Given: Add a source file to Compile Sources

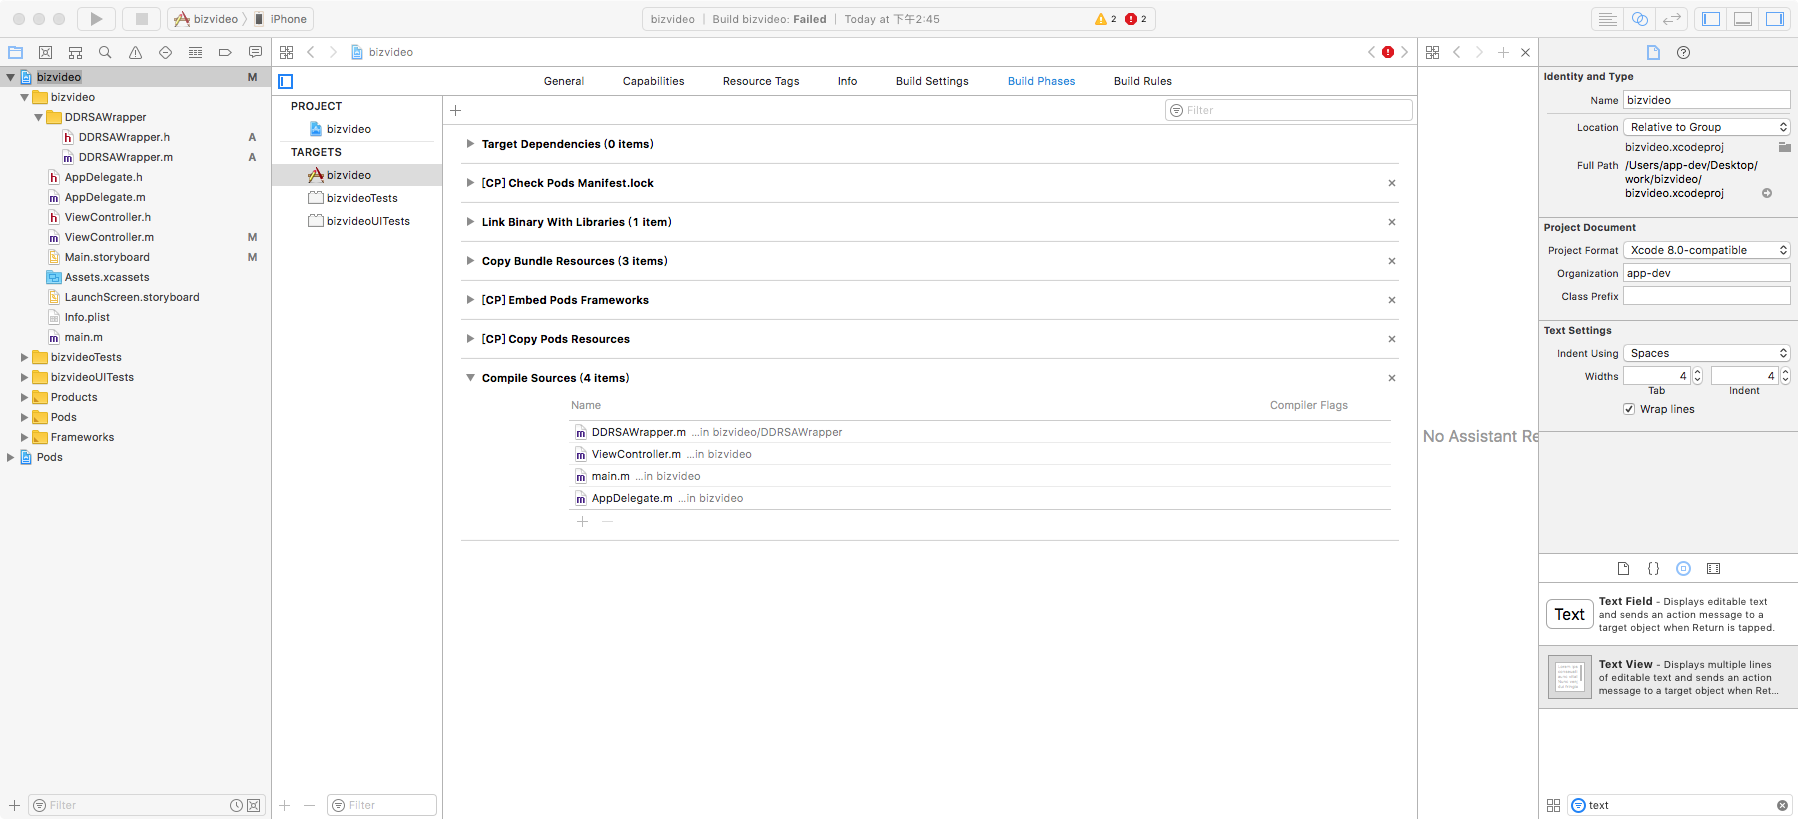Looking at the screenshot, I should 582,521.
